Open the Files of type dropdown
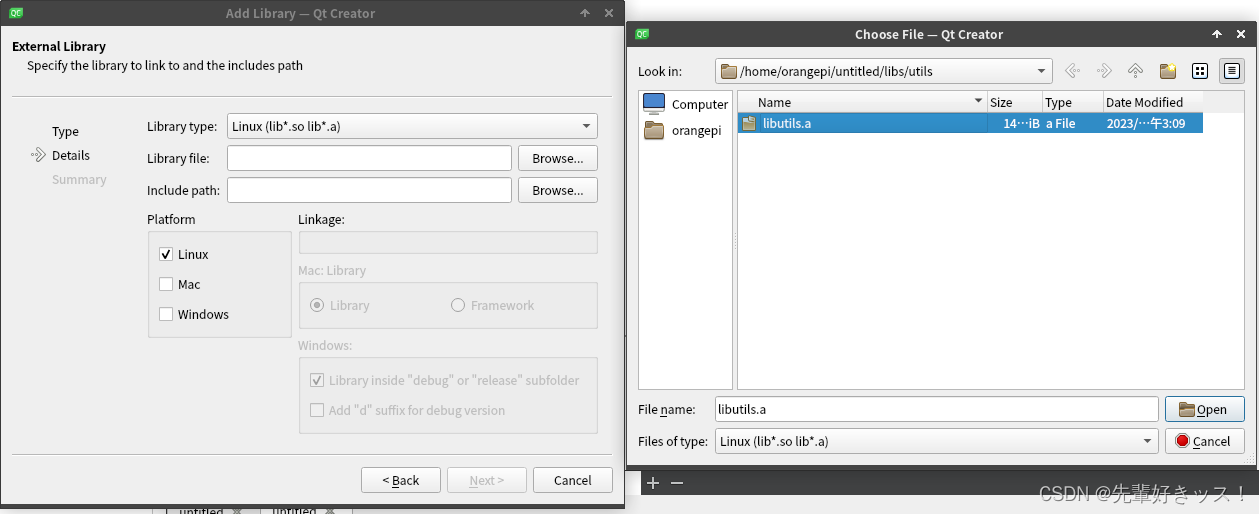 point(937,441)
